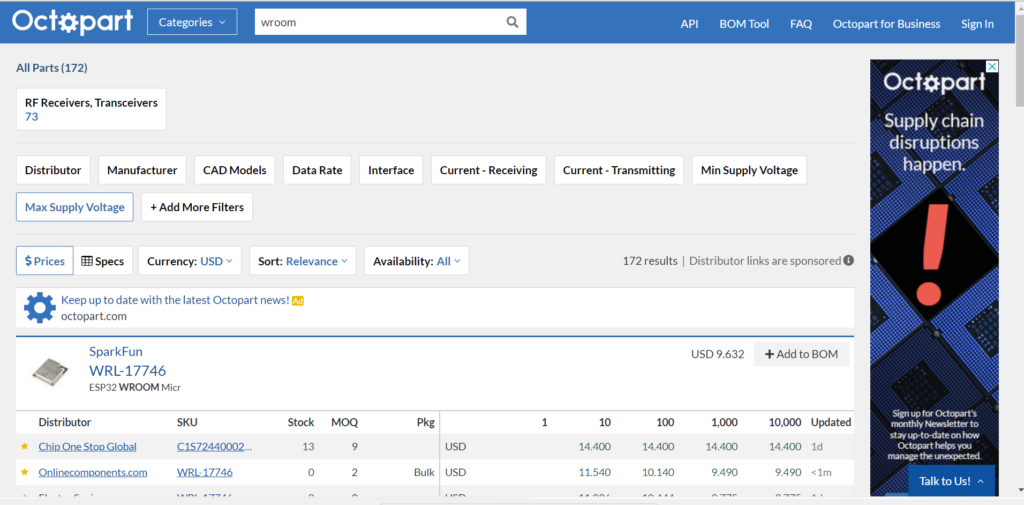Image resolution: width=1024 pixels, height=505 pixels.
Task: Open the Currency USD dropdown
Action: point(189,261)
